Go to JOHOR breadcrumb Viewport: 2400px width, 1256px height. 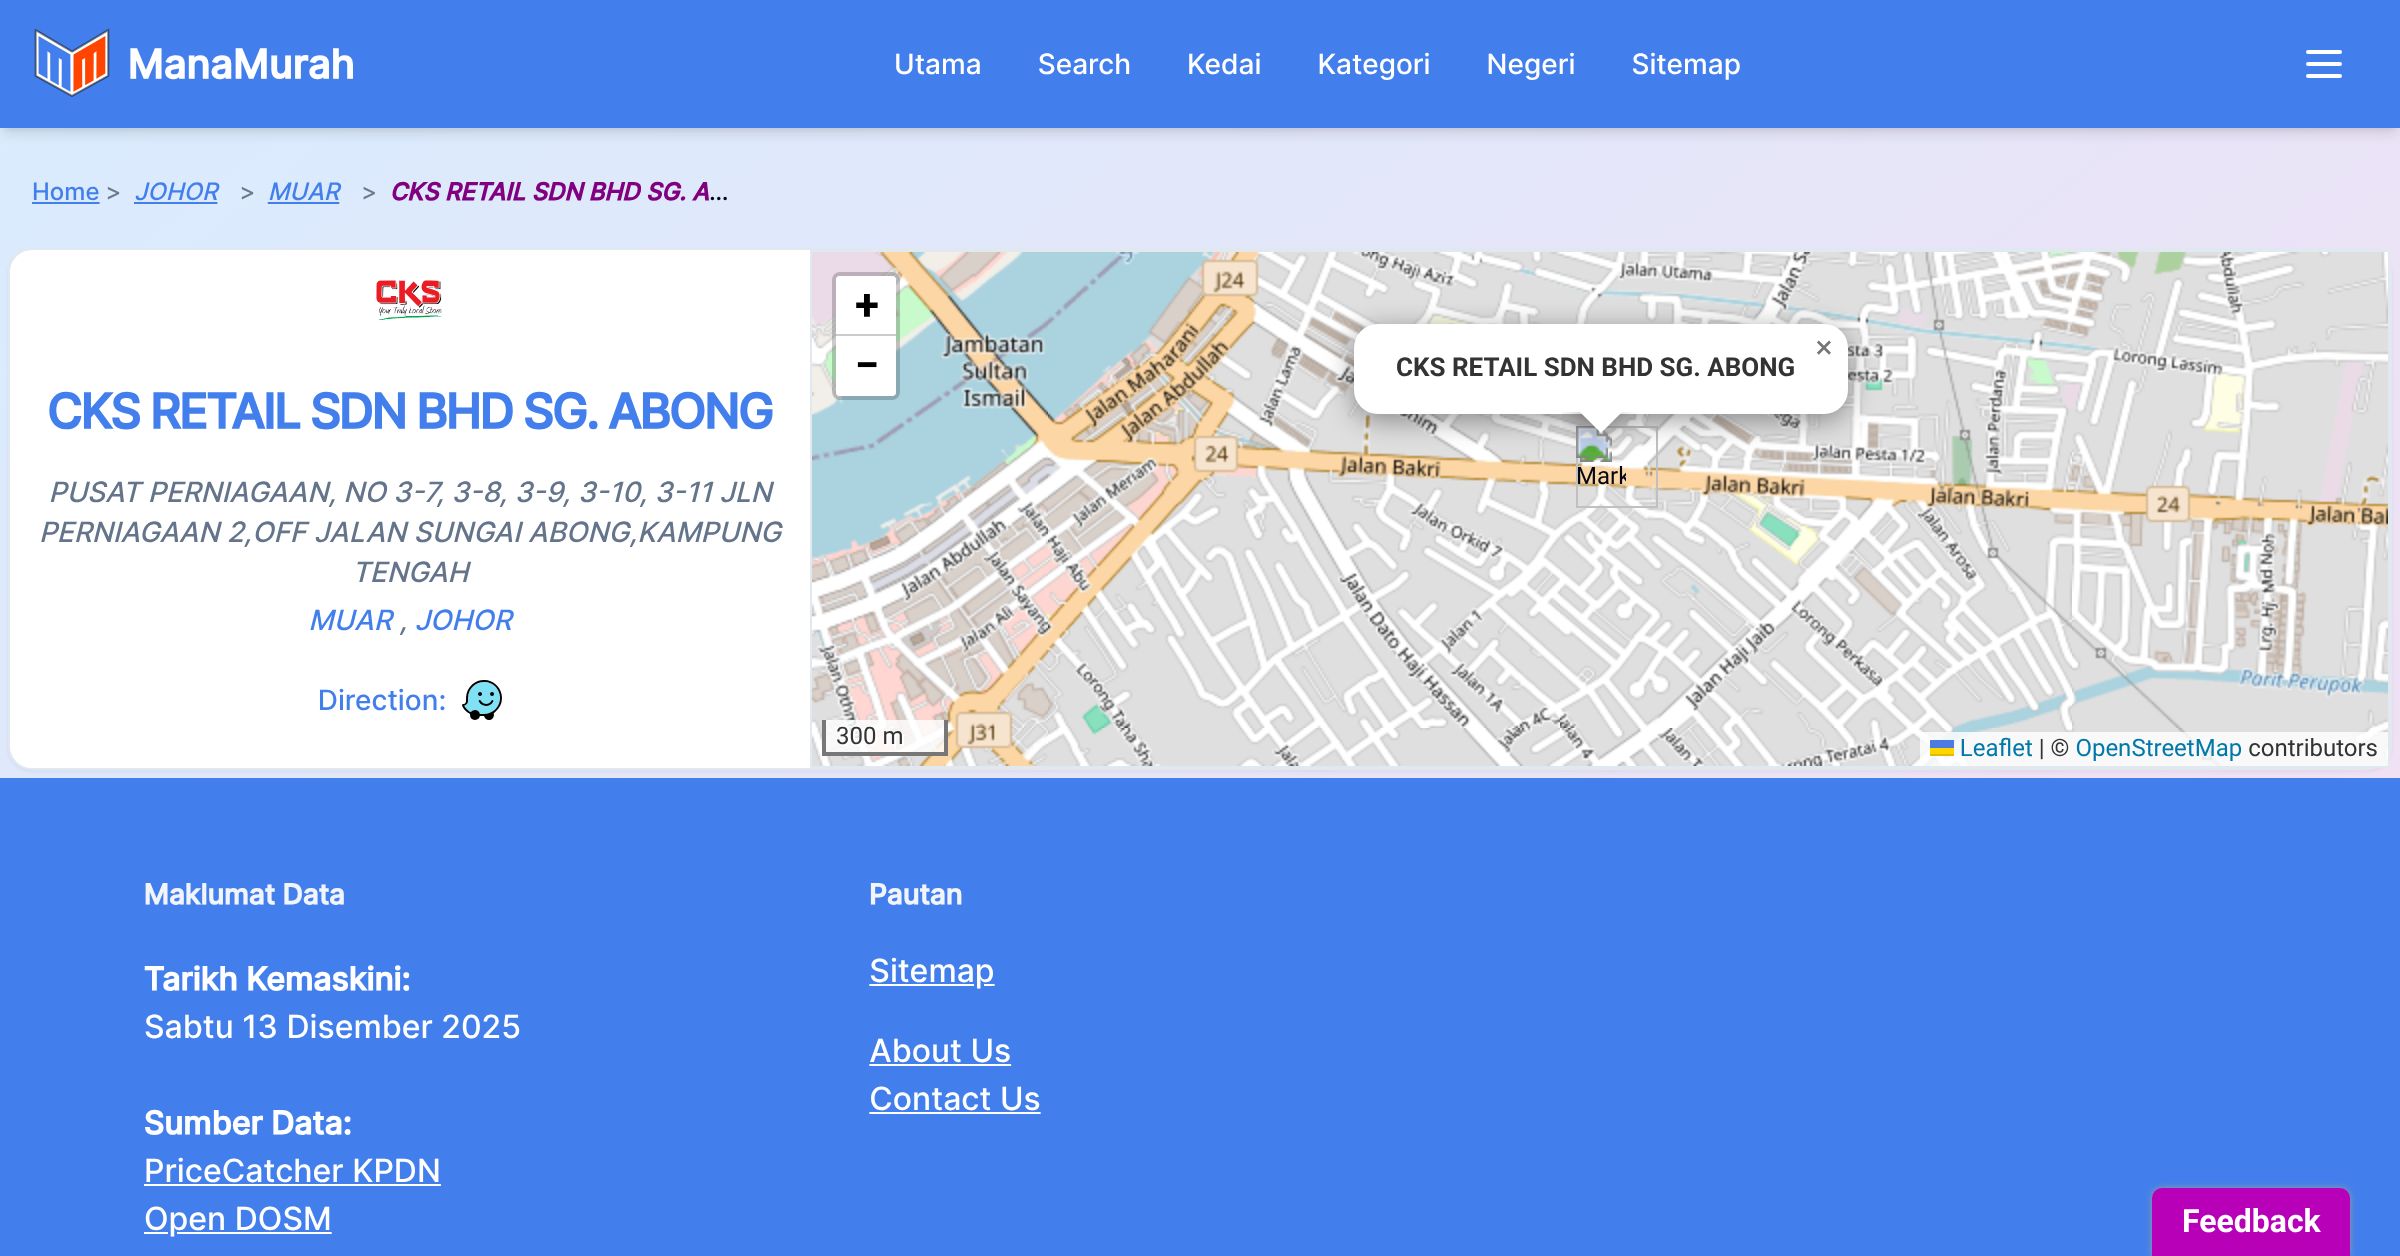(177, 191)
